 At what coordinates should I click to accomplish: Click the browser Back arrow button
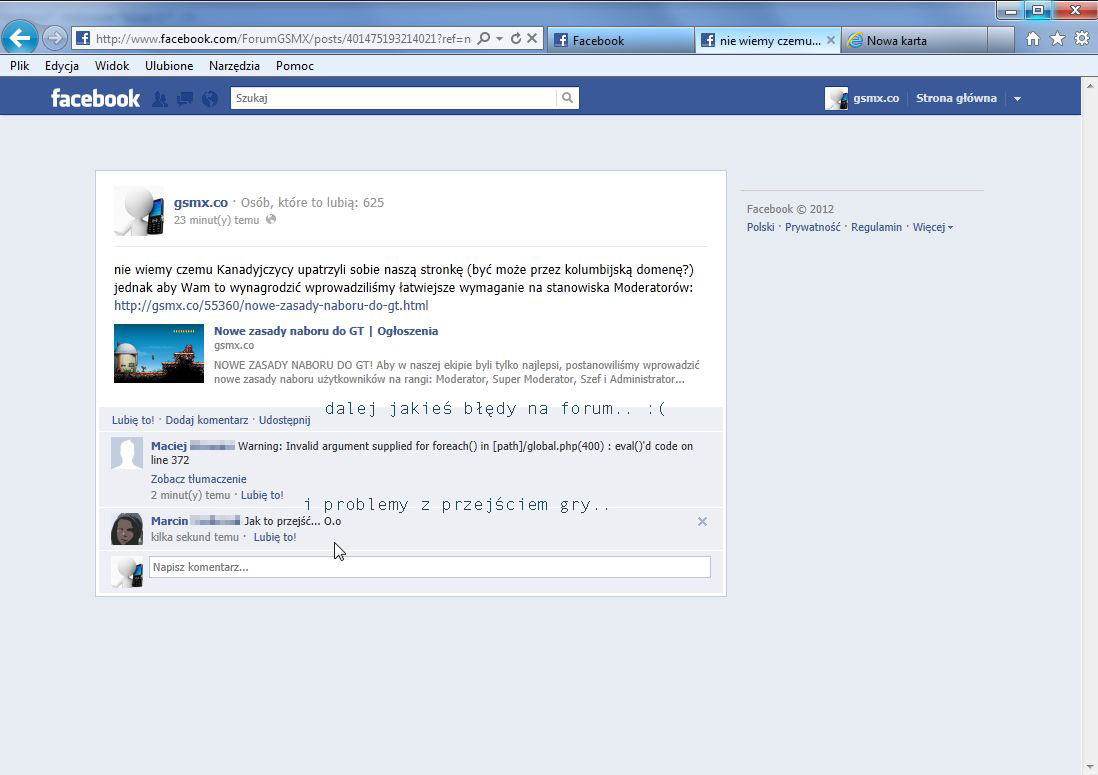tap(20, 39)
